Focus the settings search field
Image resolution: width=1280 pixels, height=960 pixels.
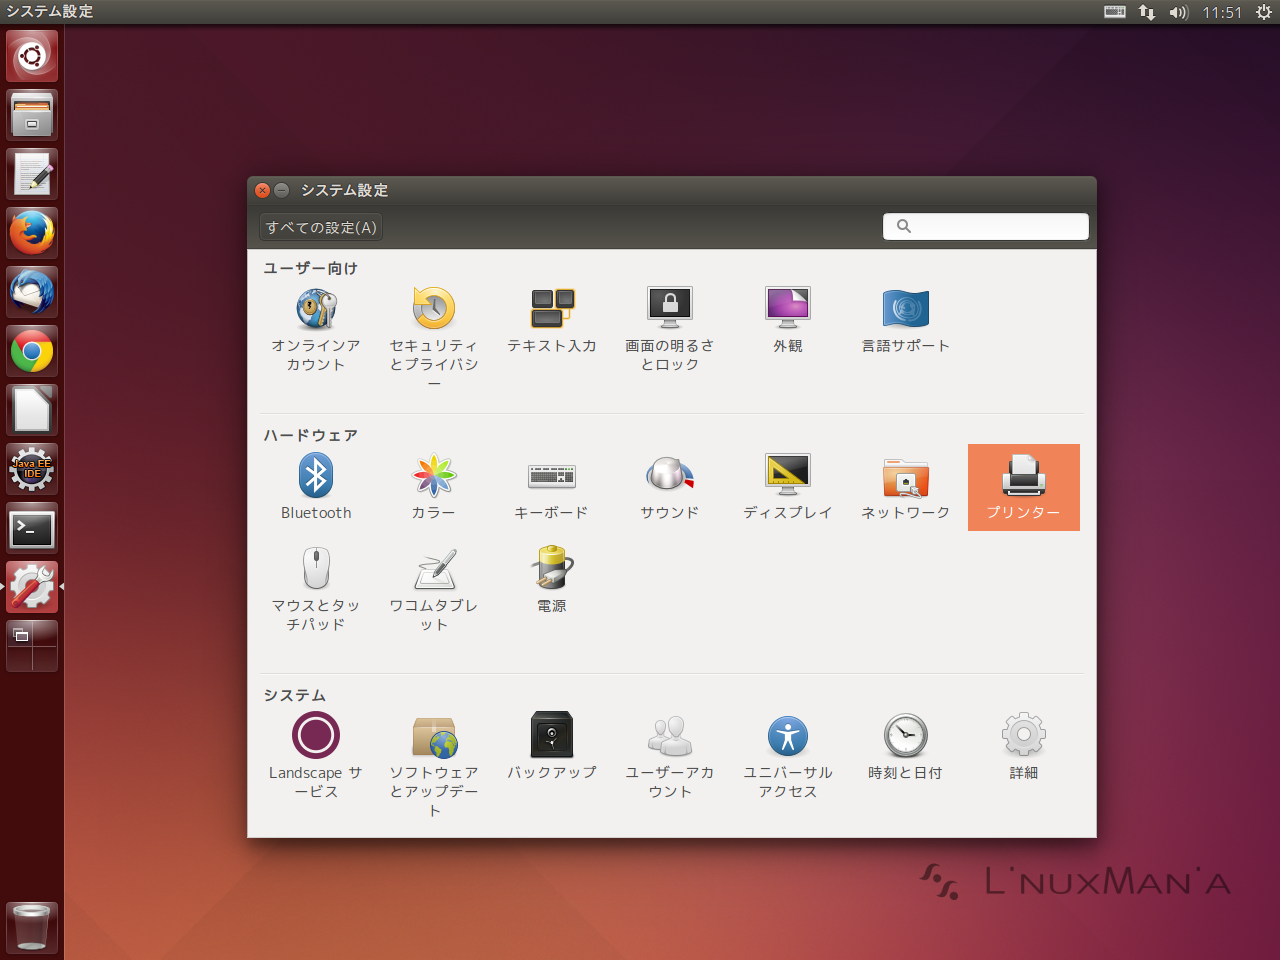[x=986, y=226]
